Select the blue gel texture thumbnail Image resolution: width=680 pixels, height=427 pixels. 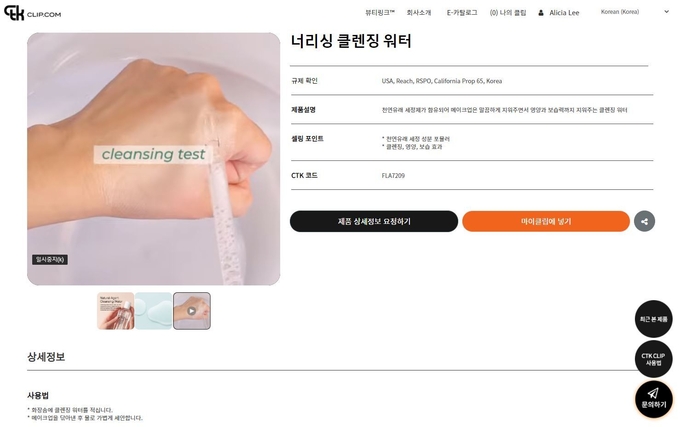(x=154, y=311)
